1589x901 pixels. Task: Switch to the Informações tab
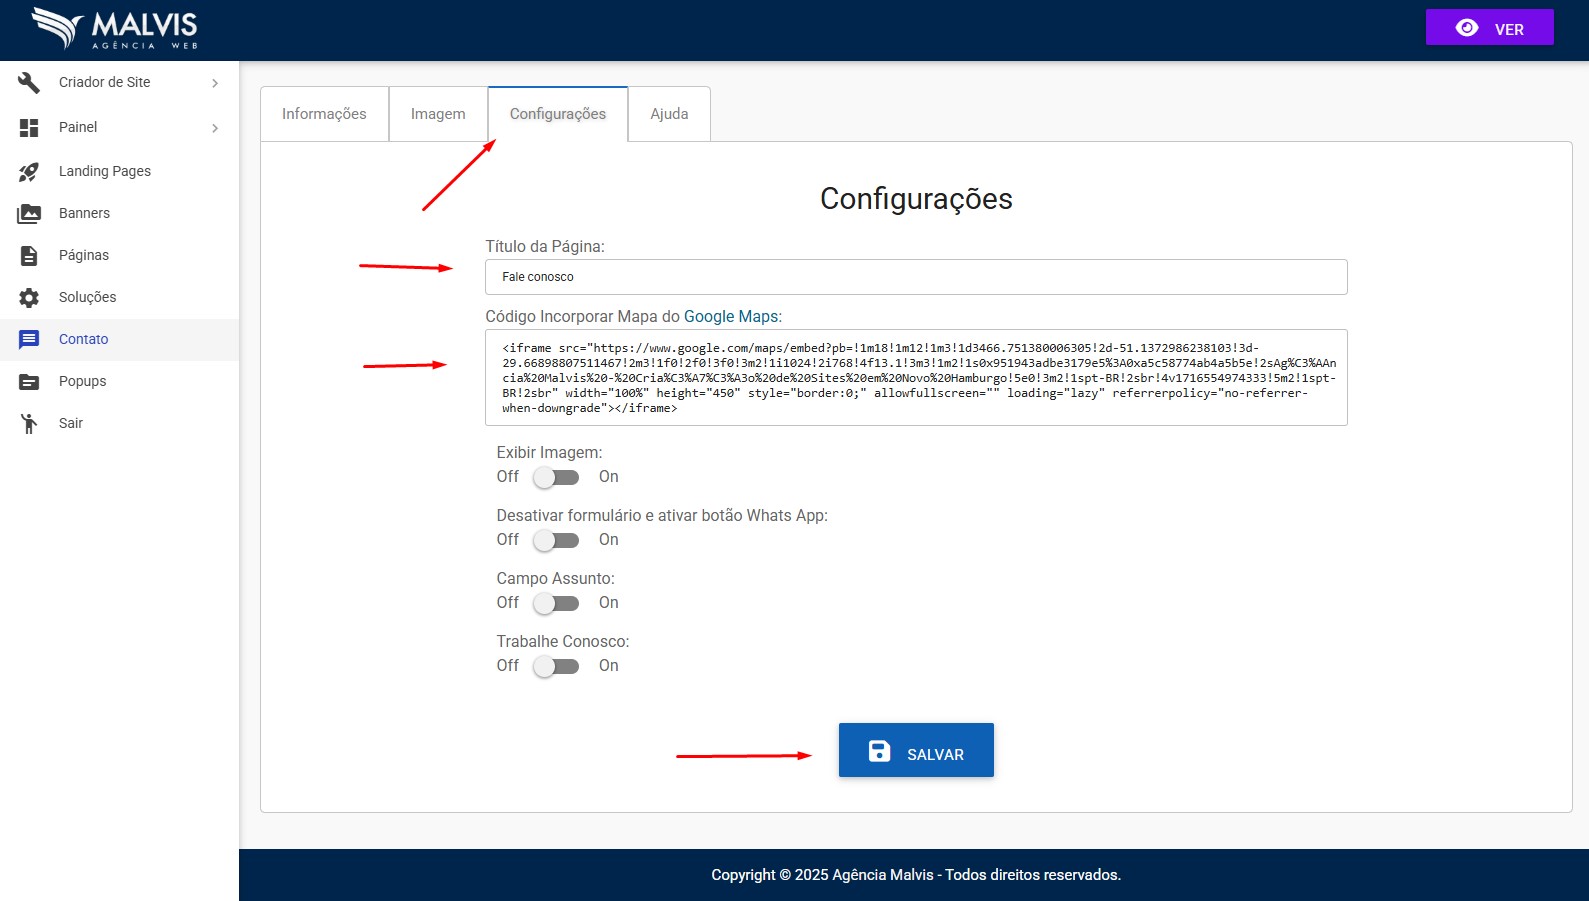pos(324,114)
